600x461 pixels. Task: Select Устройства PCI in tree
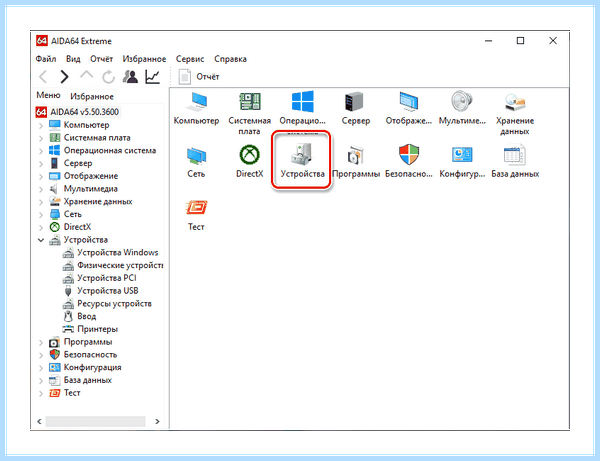point(99,278)
